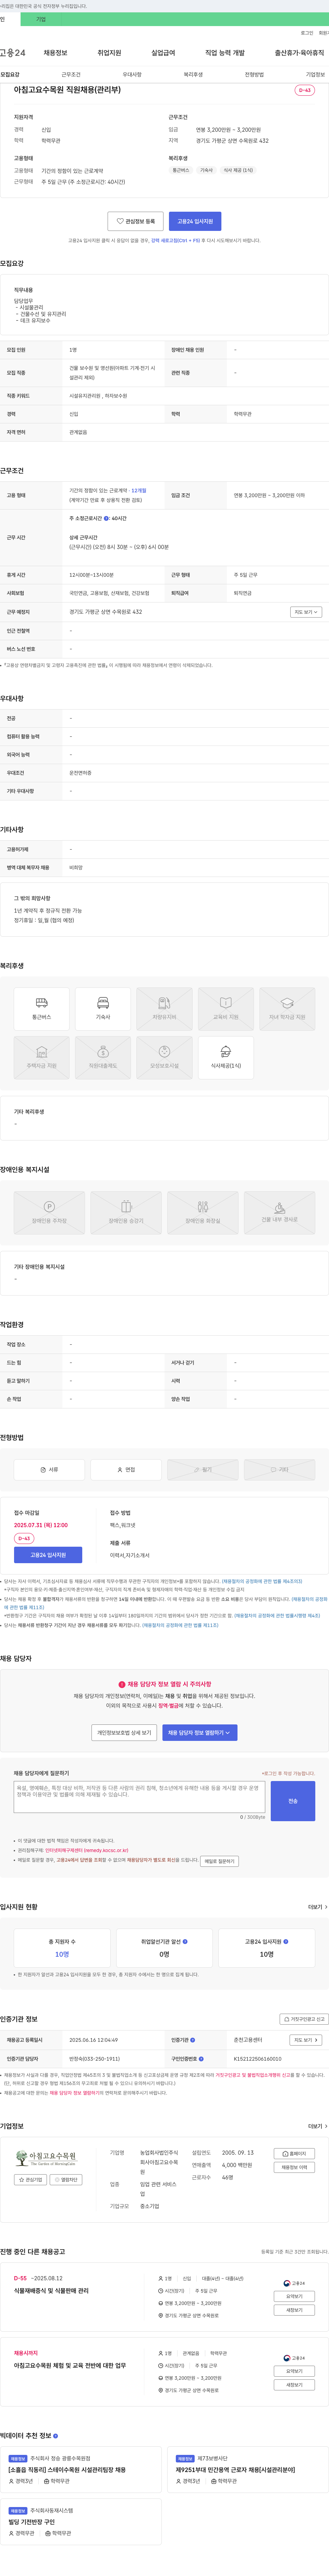Viewport: 329px width, 2576px height.
Task: Open the 실업급여 menu
Action: coord(163,53)
